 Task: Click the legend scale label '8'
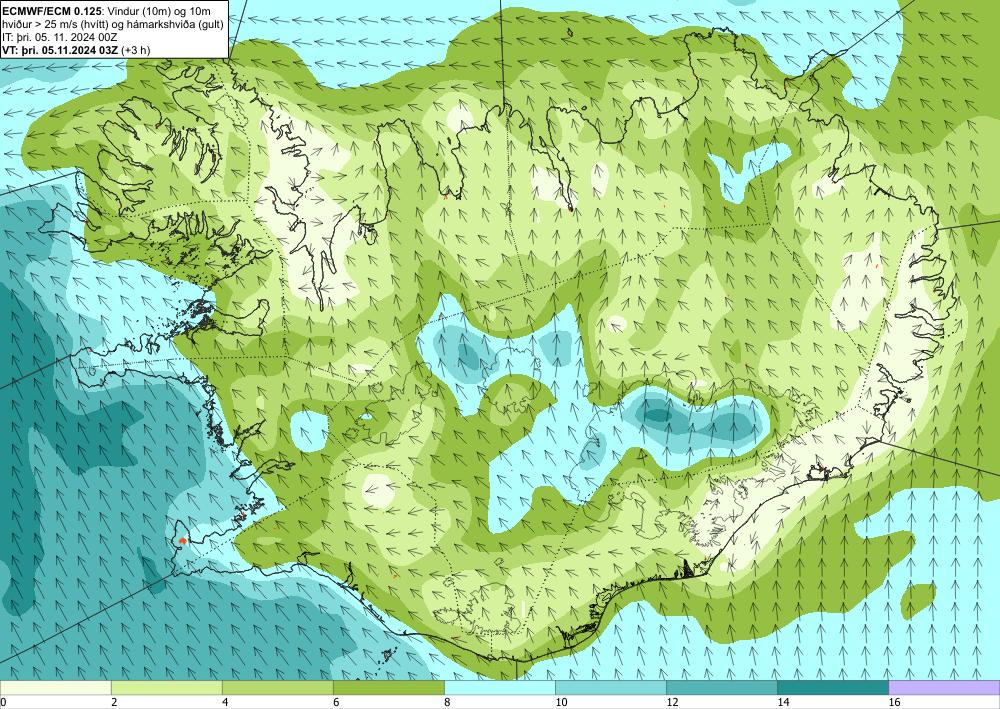(x=448, y=702)
